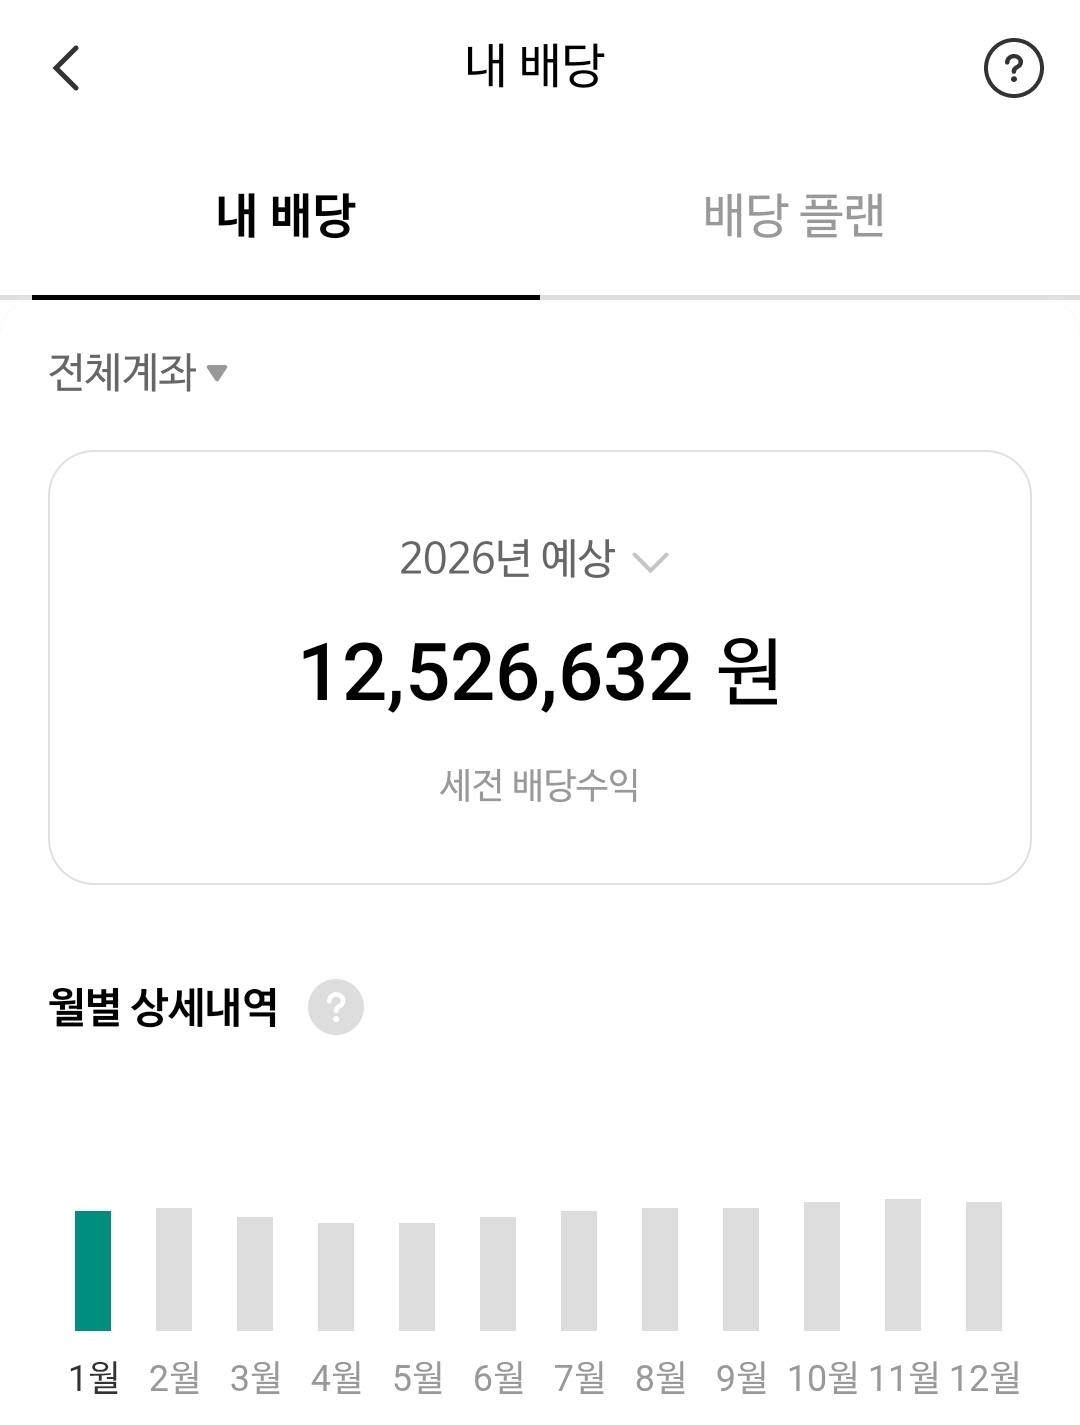Select the 7월 bar in chart

click(x=579, y=1270)
